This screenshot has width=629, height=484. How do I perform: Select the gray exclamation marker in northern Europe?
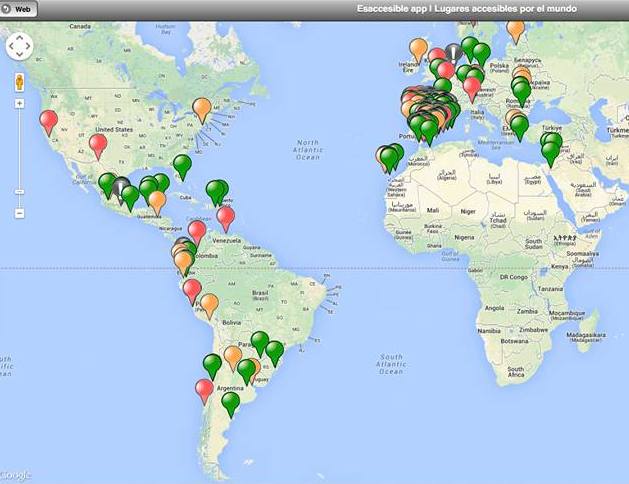pos(453,53)
